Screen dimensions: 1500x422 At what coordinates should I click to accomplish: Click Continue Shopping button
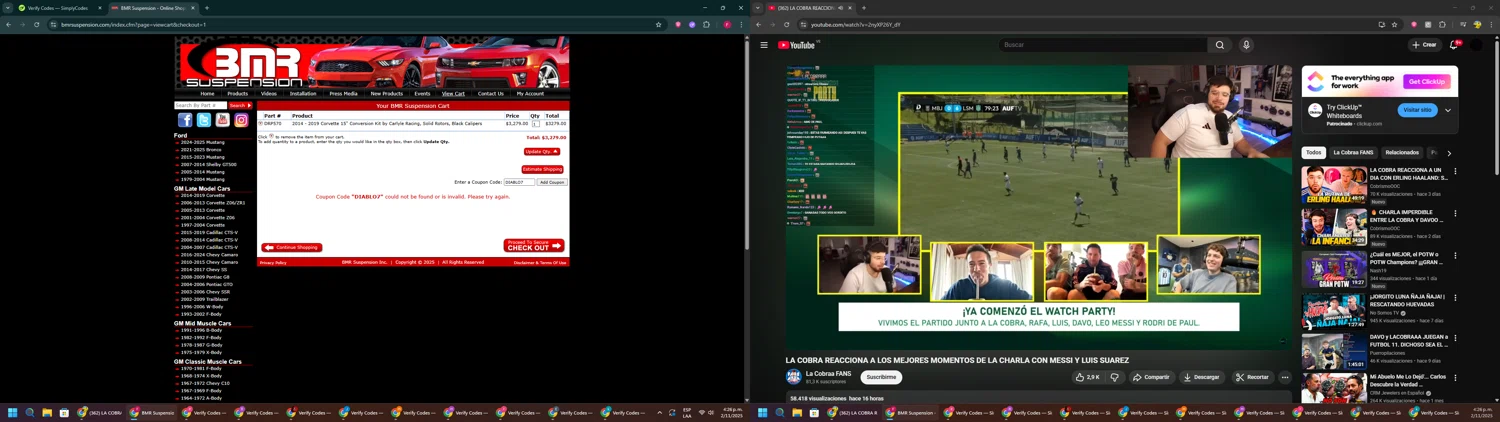(x=292, y=247)
